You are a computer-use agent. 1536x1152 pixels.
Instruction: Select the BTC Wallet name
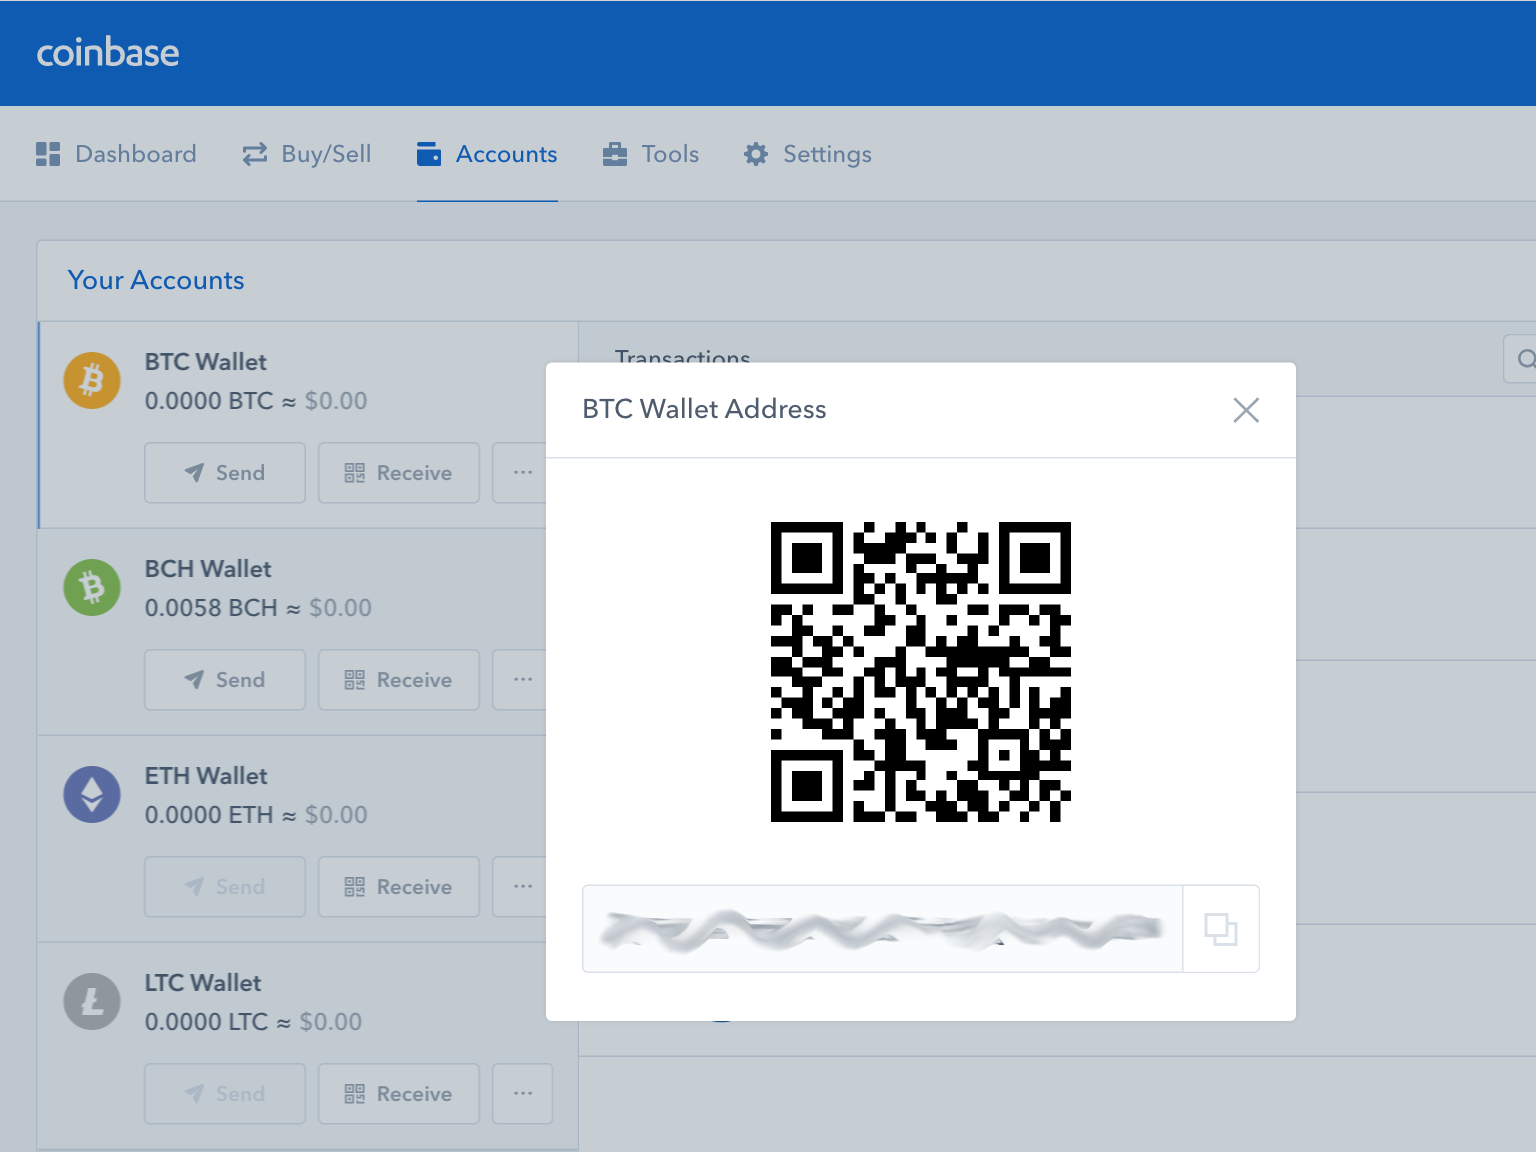(206, 362)
